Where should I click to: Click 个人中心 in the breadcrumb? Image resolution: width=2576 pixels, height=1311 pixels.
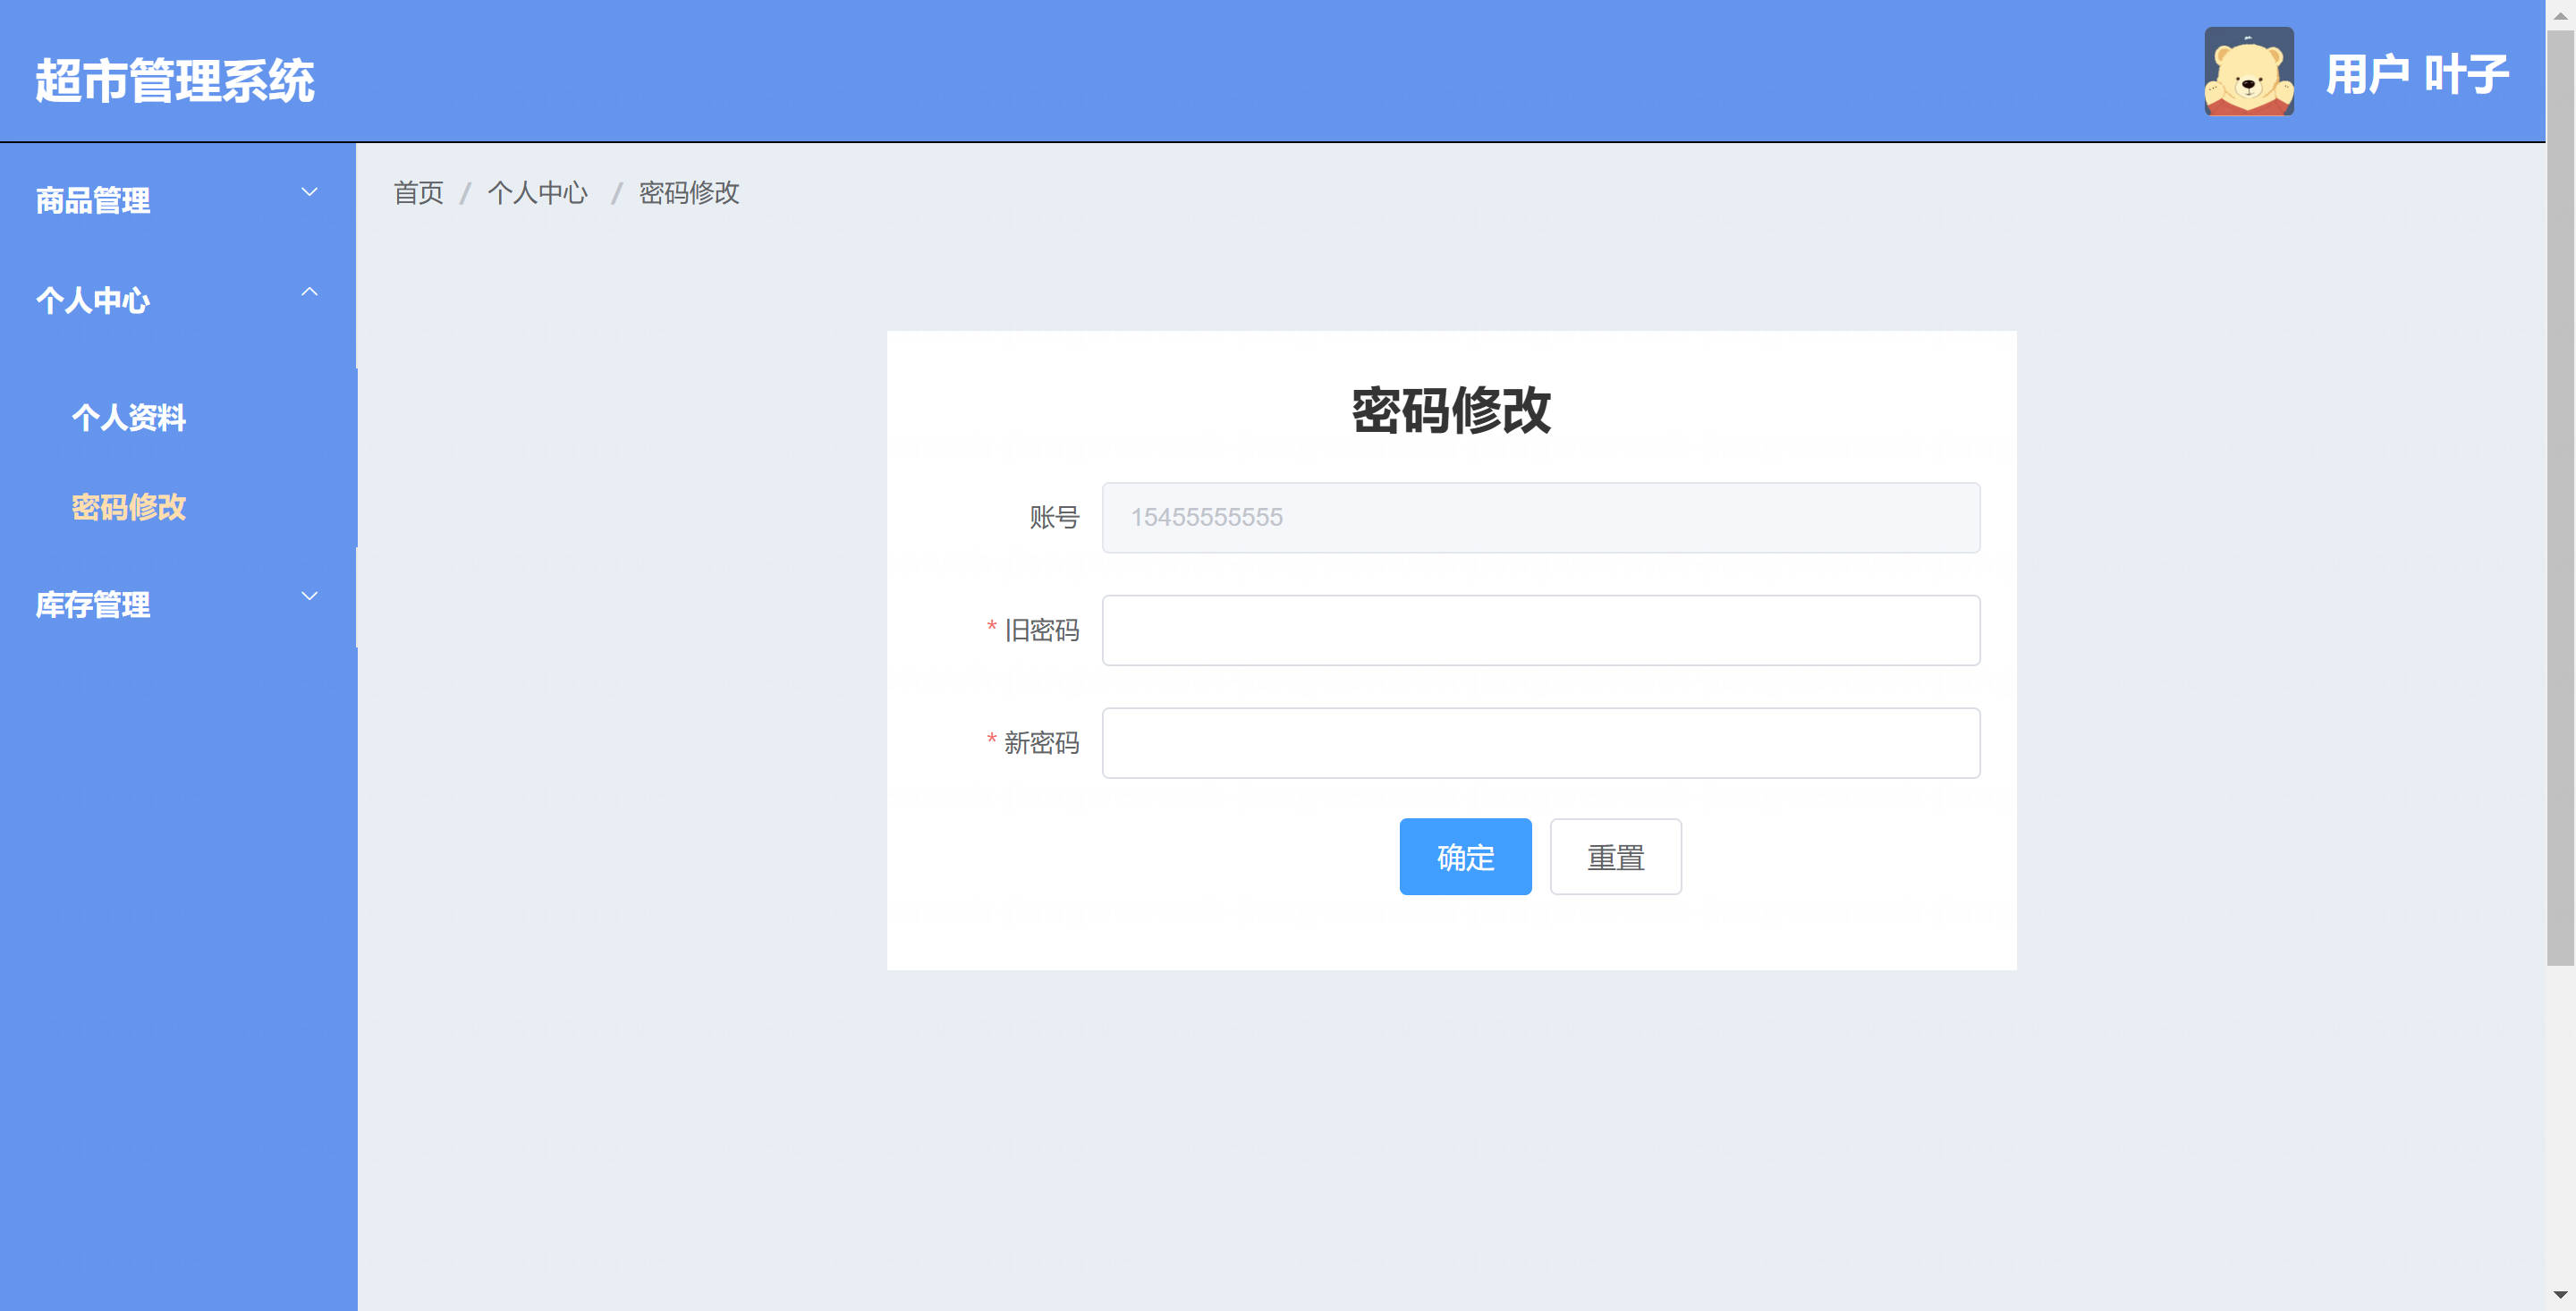tap(537, 193)
